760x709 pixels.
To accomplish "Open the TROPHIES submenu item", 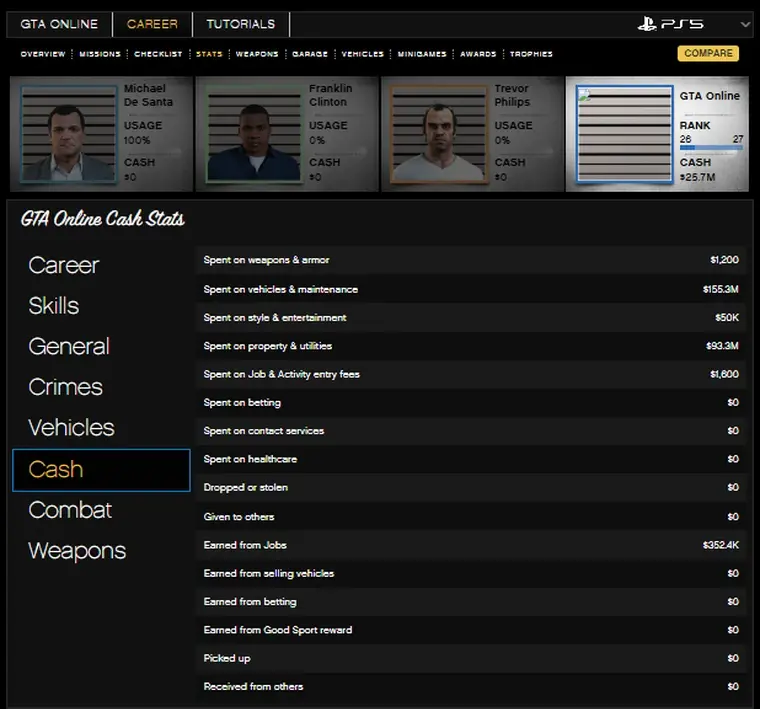I will tap(531, 54).
